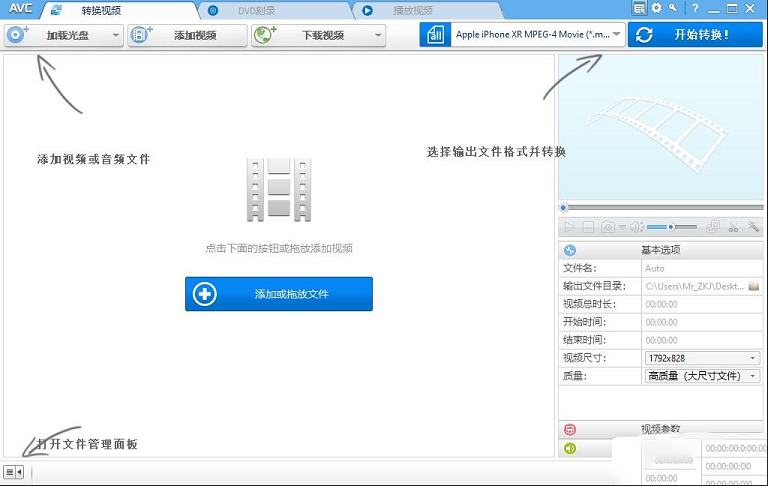This screenshot has width=768, height=486.
Task: Open the 下载视频 dropdown arrow
Action: [x=378, y=35]
